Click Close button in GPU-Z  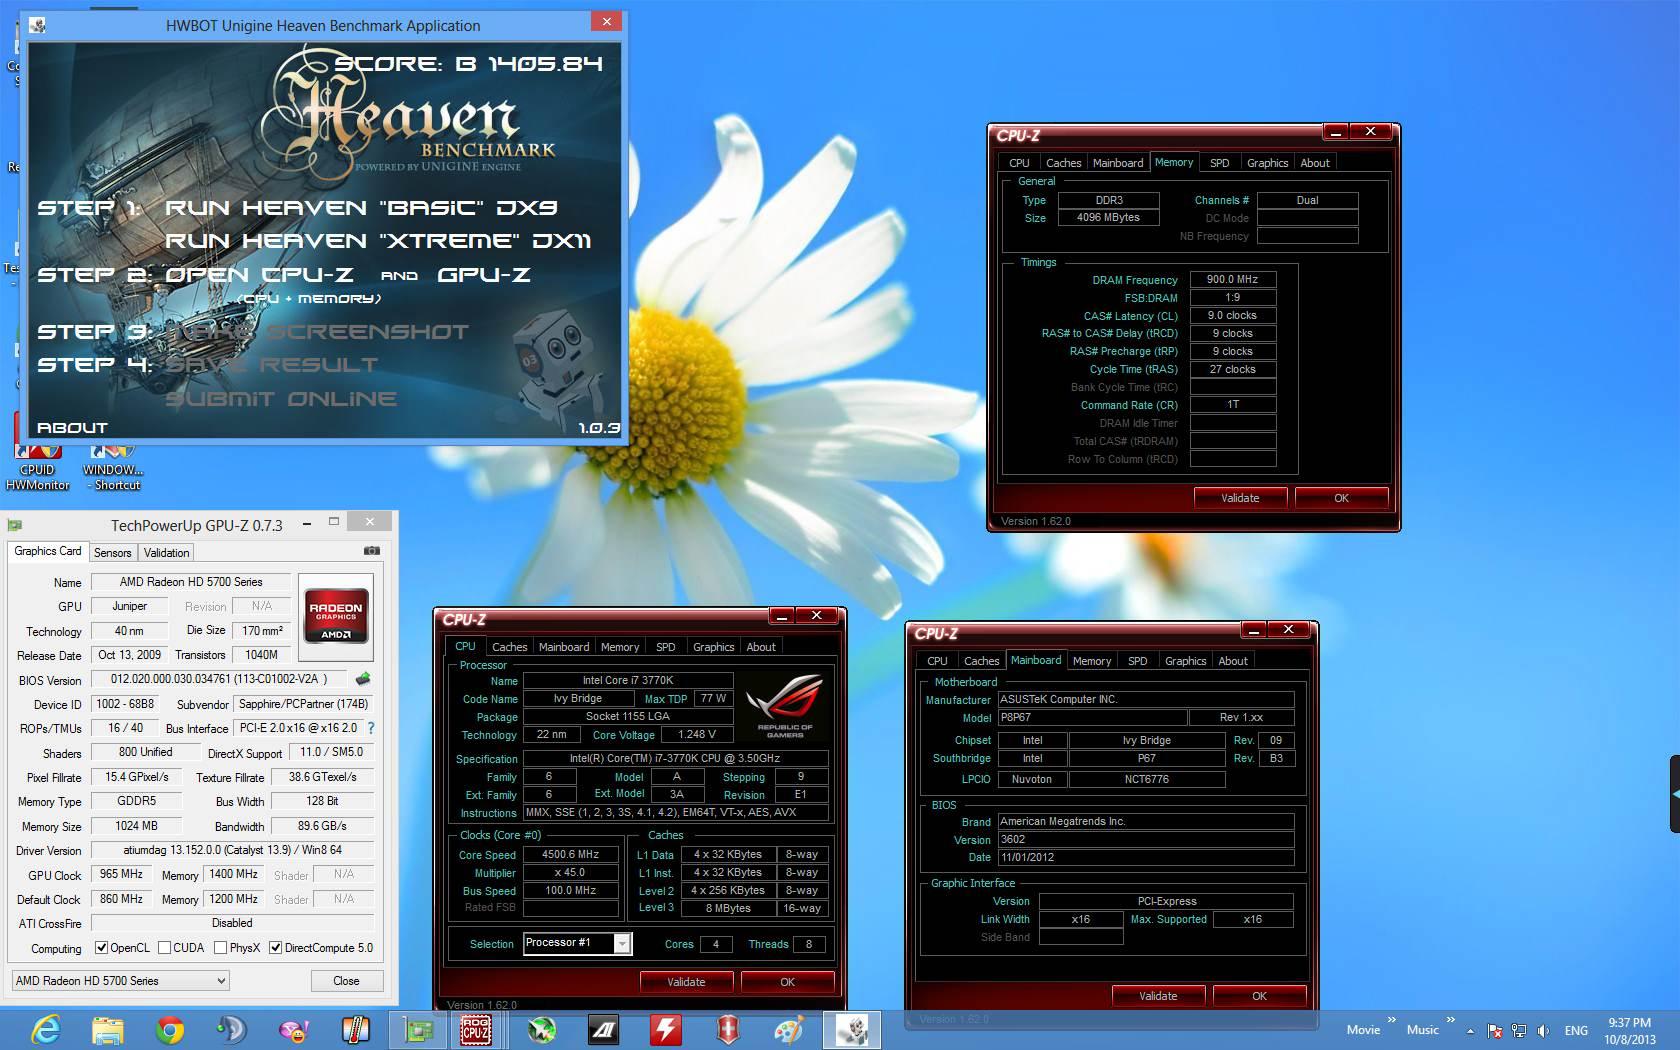coord(346,981)
